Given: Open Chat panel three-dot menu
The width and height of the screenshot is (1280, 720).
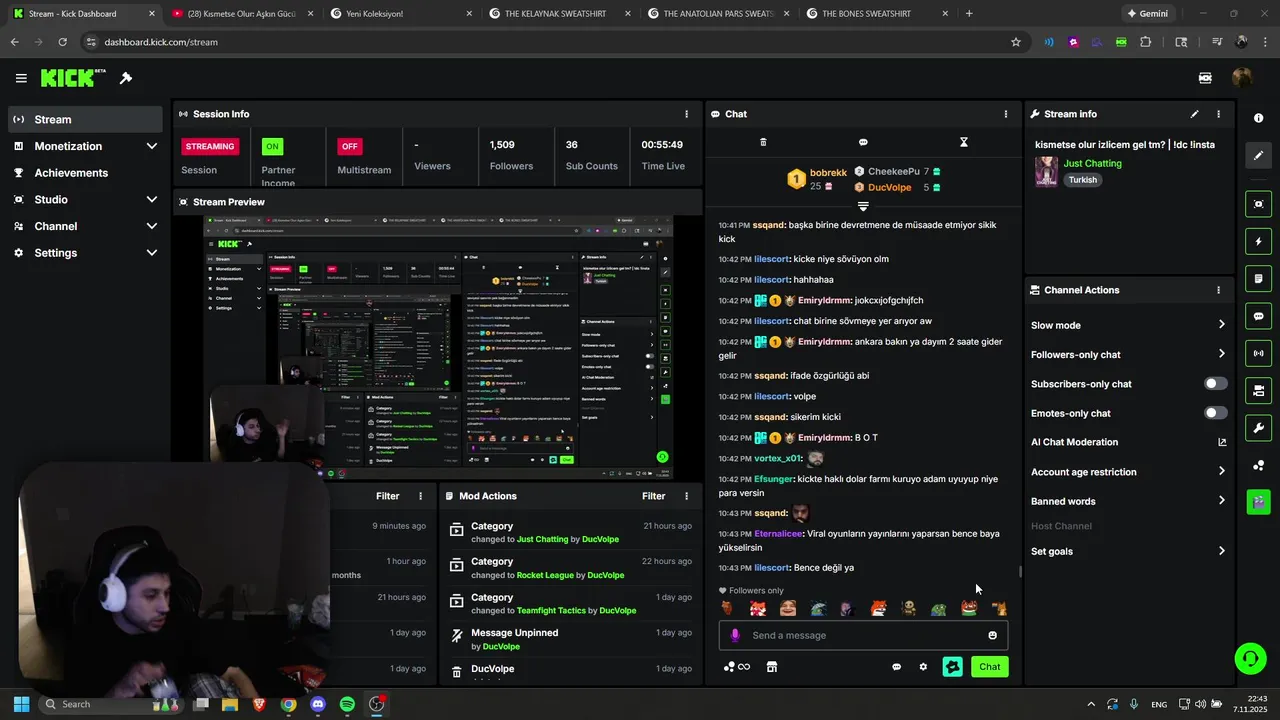Looking at the screenshot, I should tap(1006, 114).
